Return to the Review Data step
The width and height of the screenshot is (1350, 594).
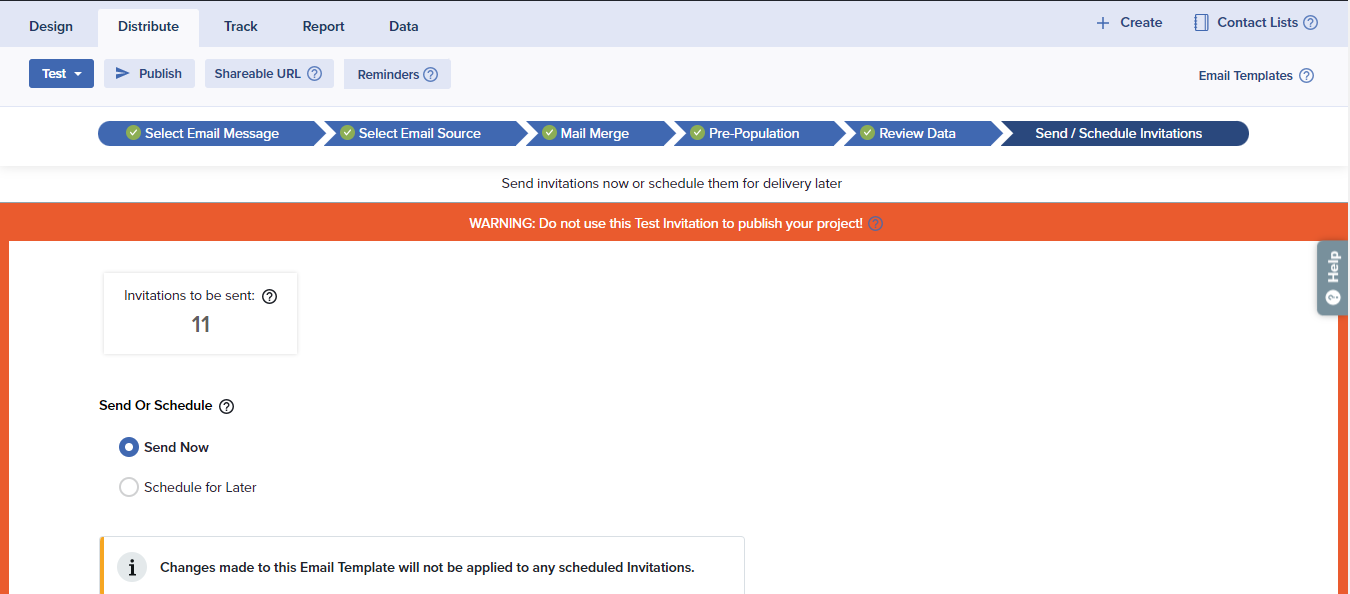click(916, 134)
